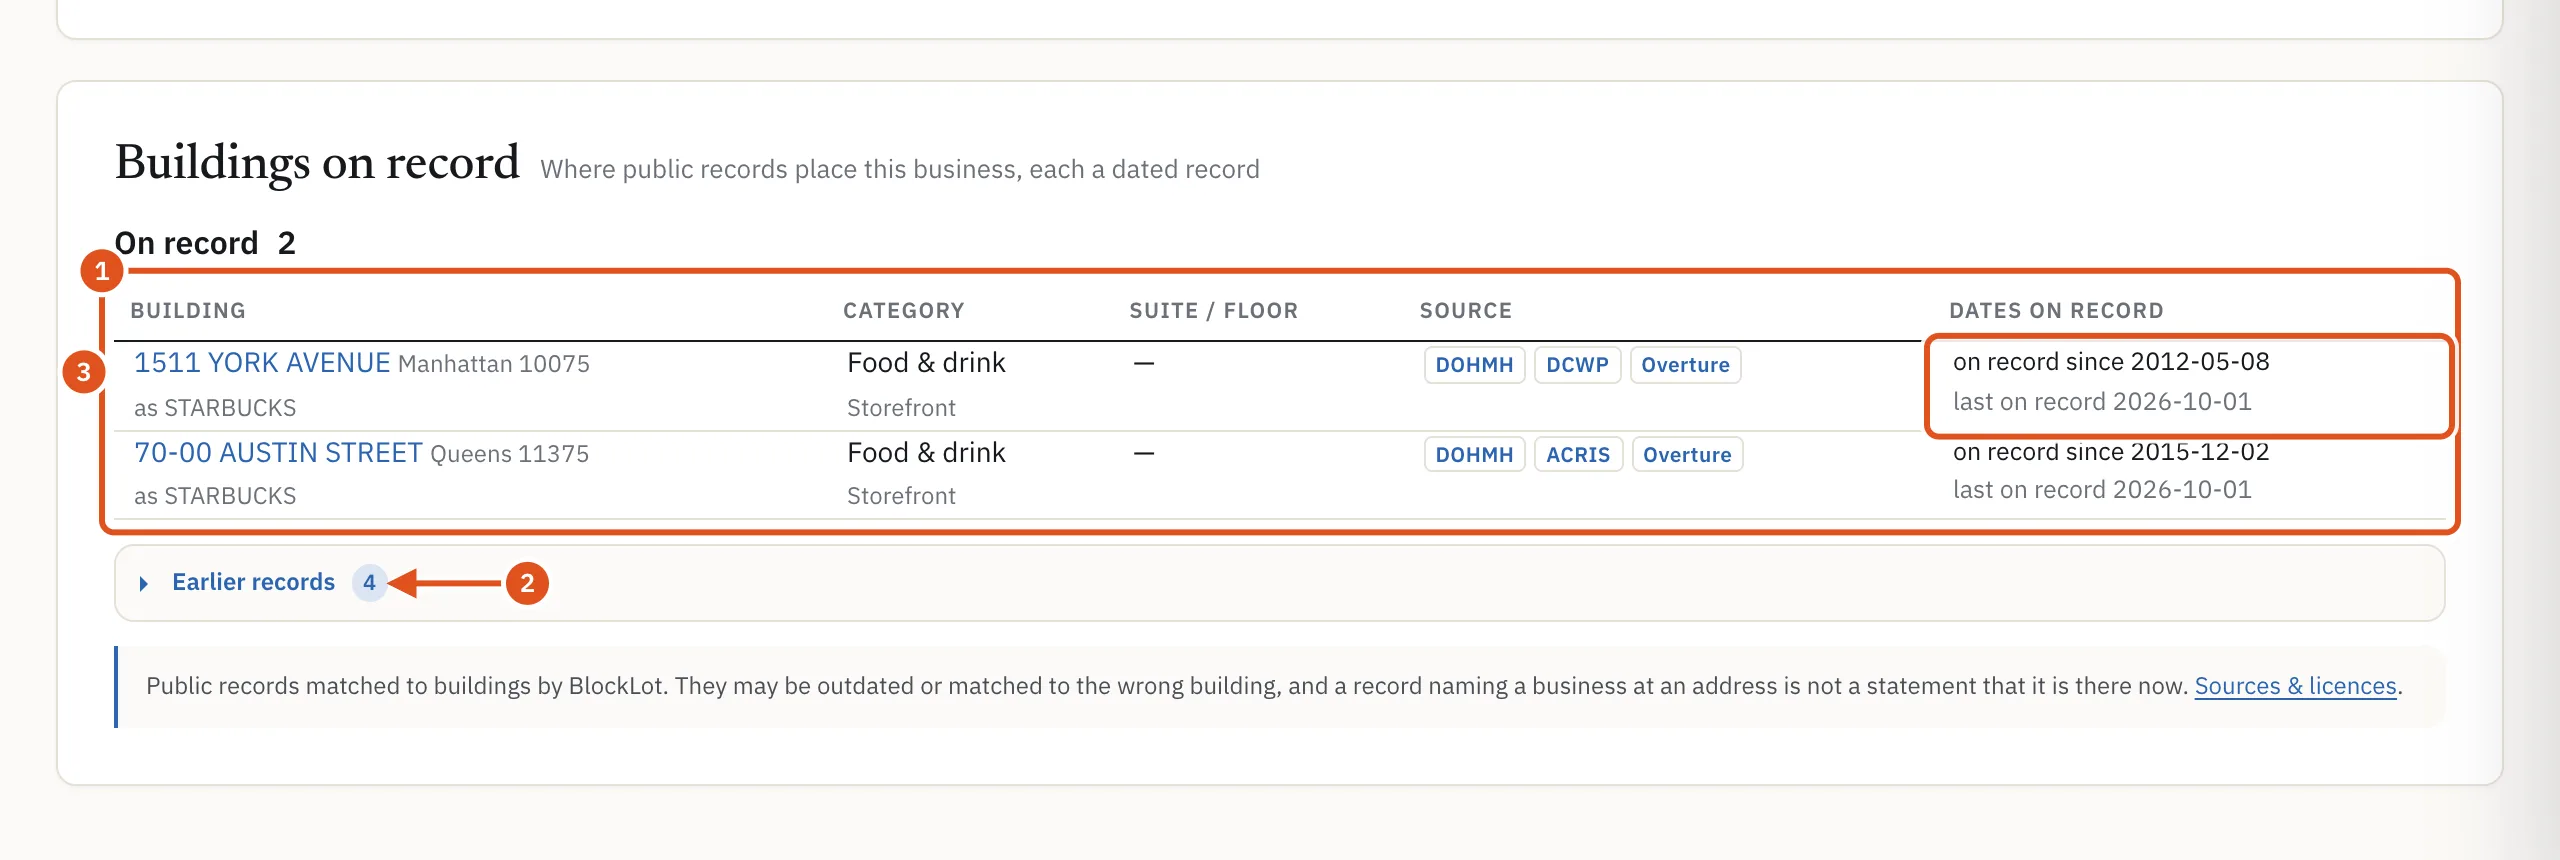This screenshot has height=860, width=2560.
Task: Open the 70-00 AUSTIN STREET building link
Action: click(278, 453)
